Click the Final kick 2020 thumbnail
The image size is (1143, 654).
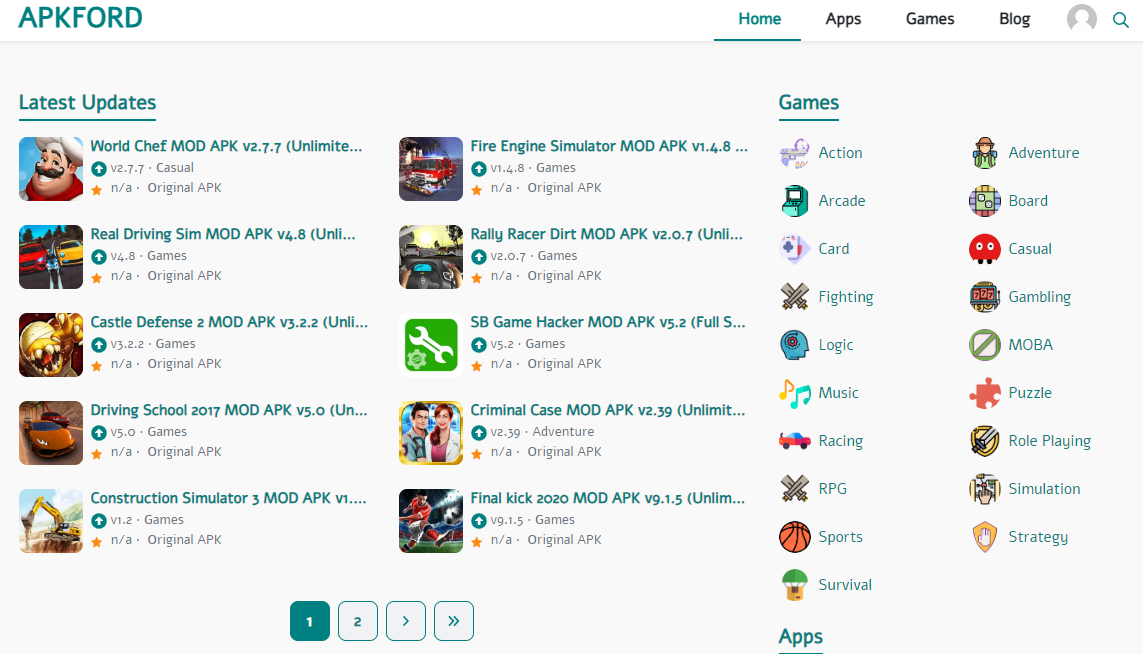point(431,521)
